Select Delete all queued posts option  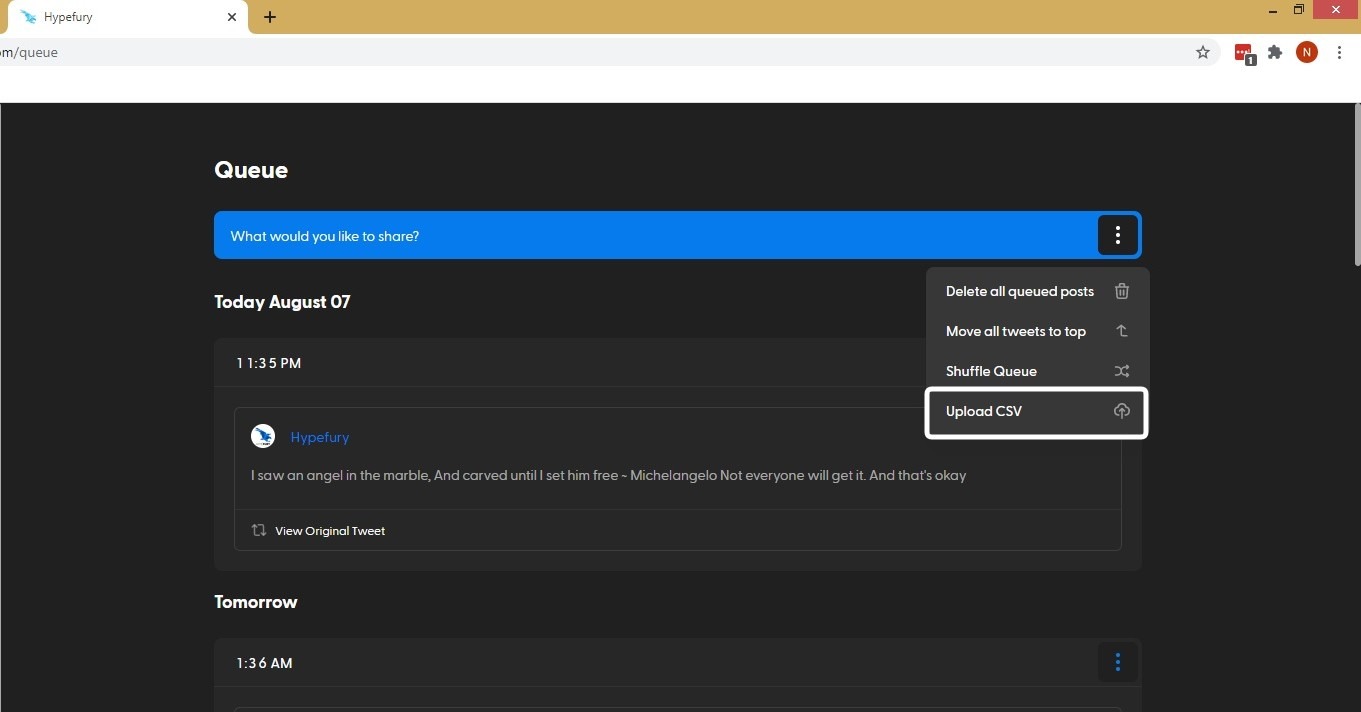(x=1019, y=291)
